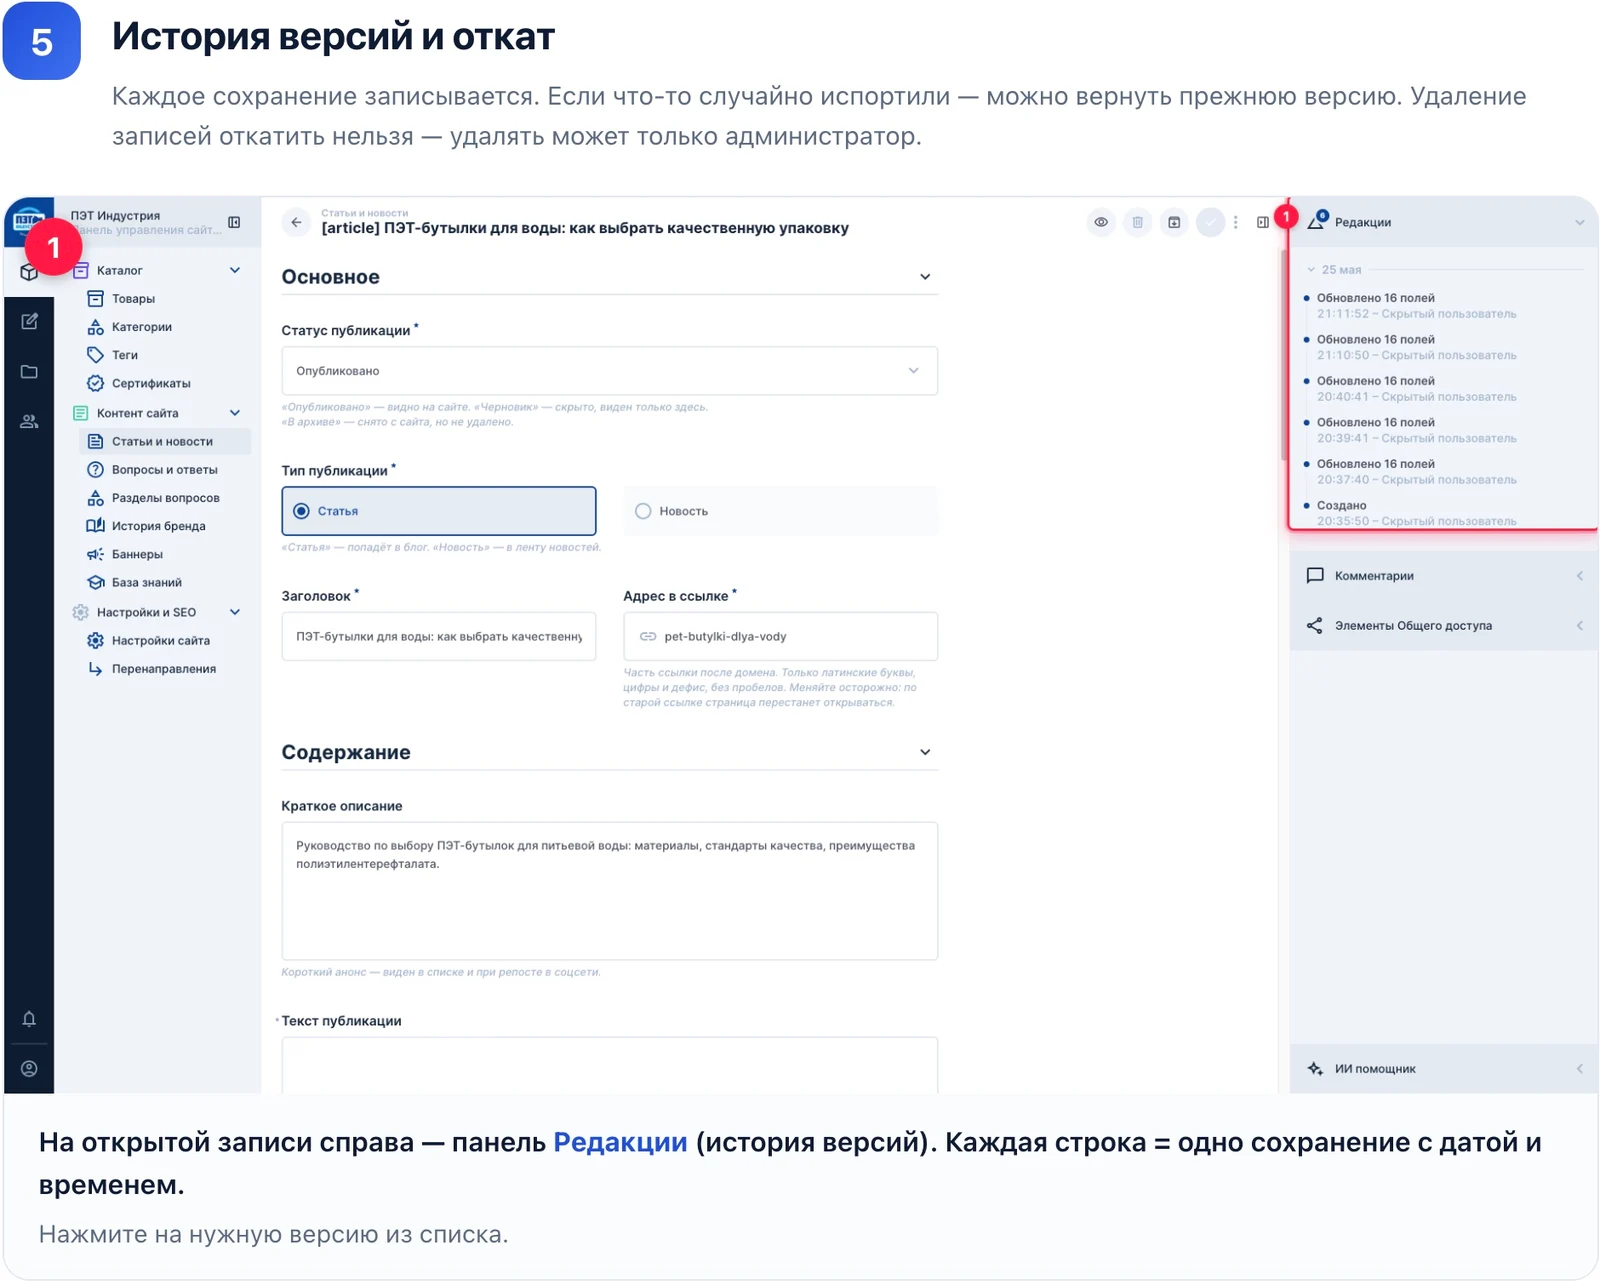Click the preview eye icon in header
Image resolution: width=1600 pixels, height=1285 pixels.
(1100, 222)
